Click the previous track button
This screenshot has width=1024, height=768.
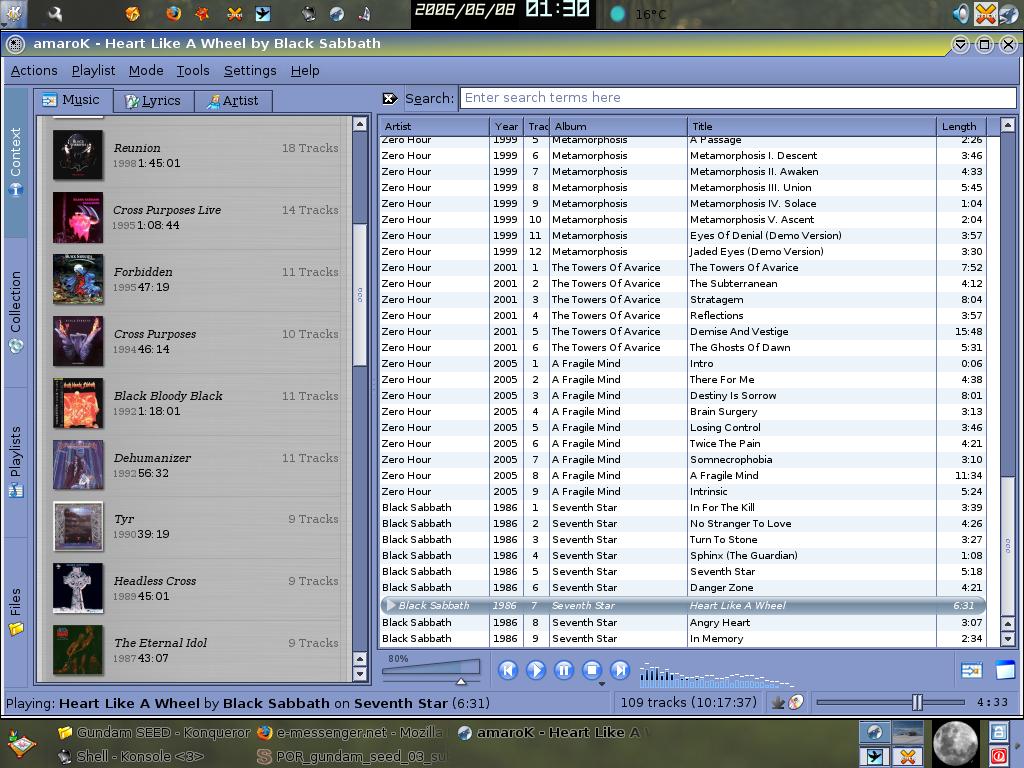pos(507,670)
